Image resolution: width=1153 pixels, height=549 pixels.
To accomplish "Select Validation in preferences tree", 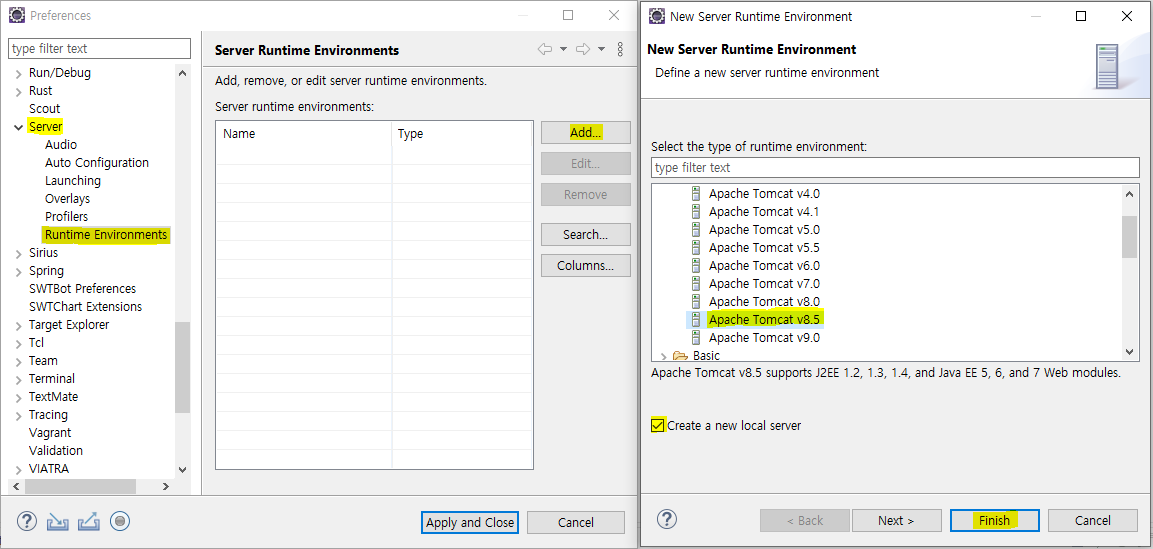I will click(x=56, y=451).
